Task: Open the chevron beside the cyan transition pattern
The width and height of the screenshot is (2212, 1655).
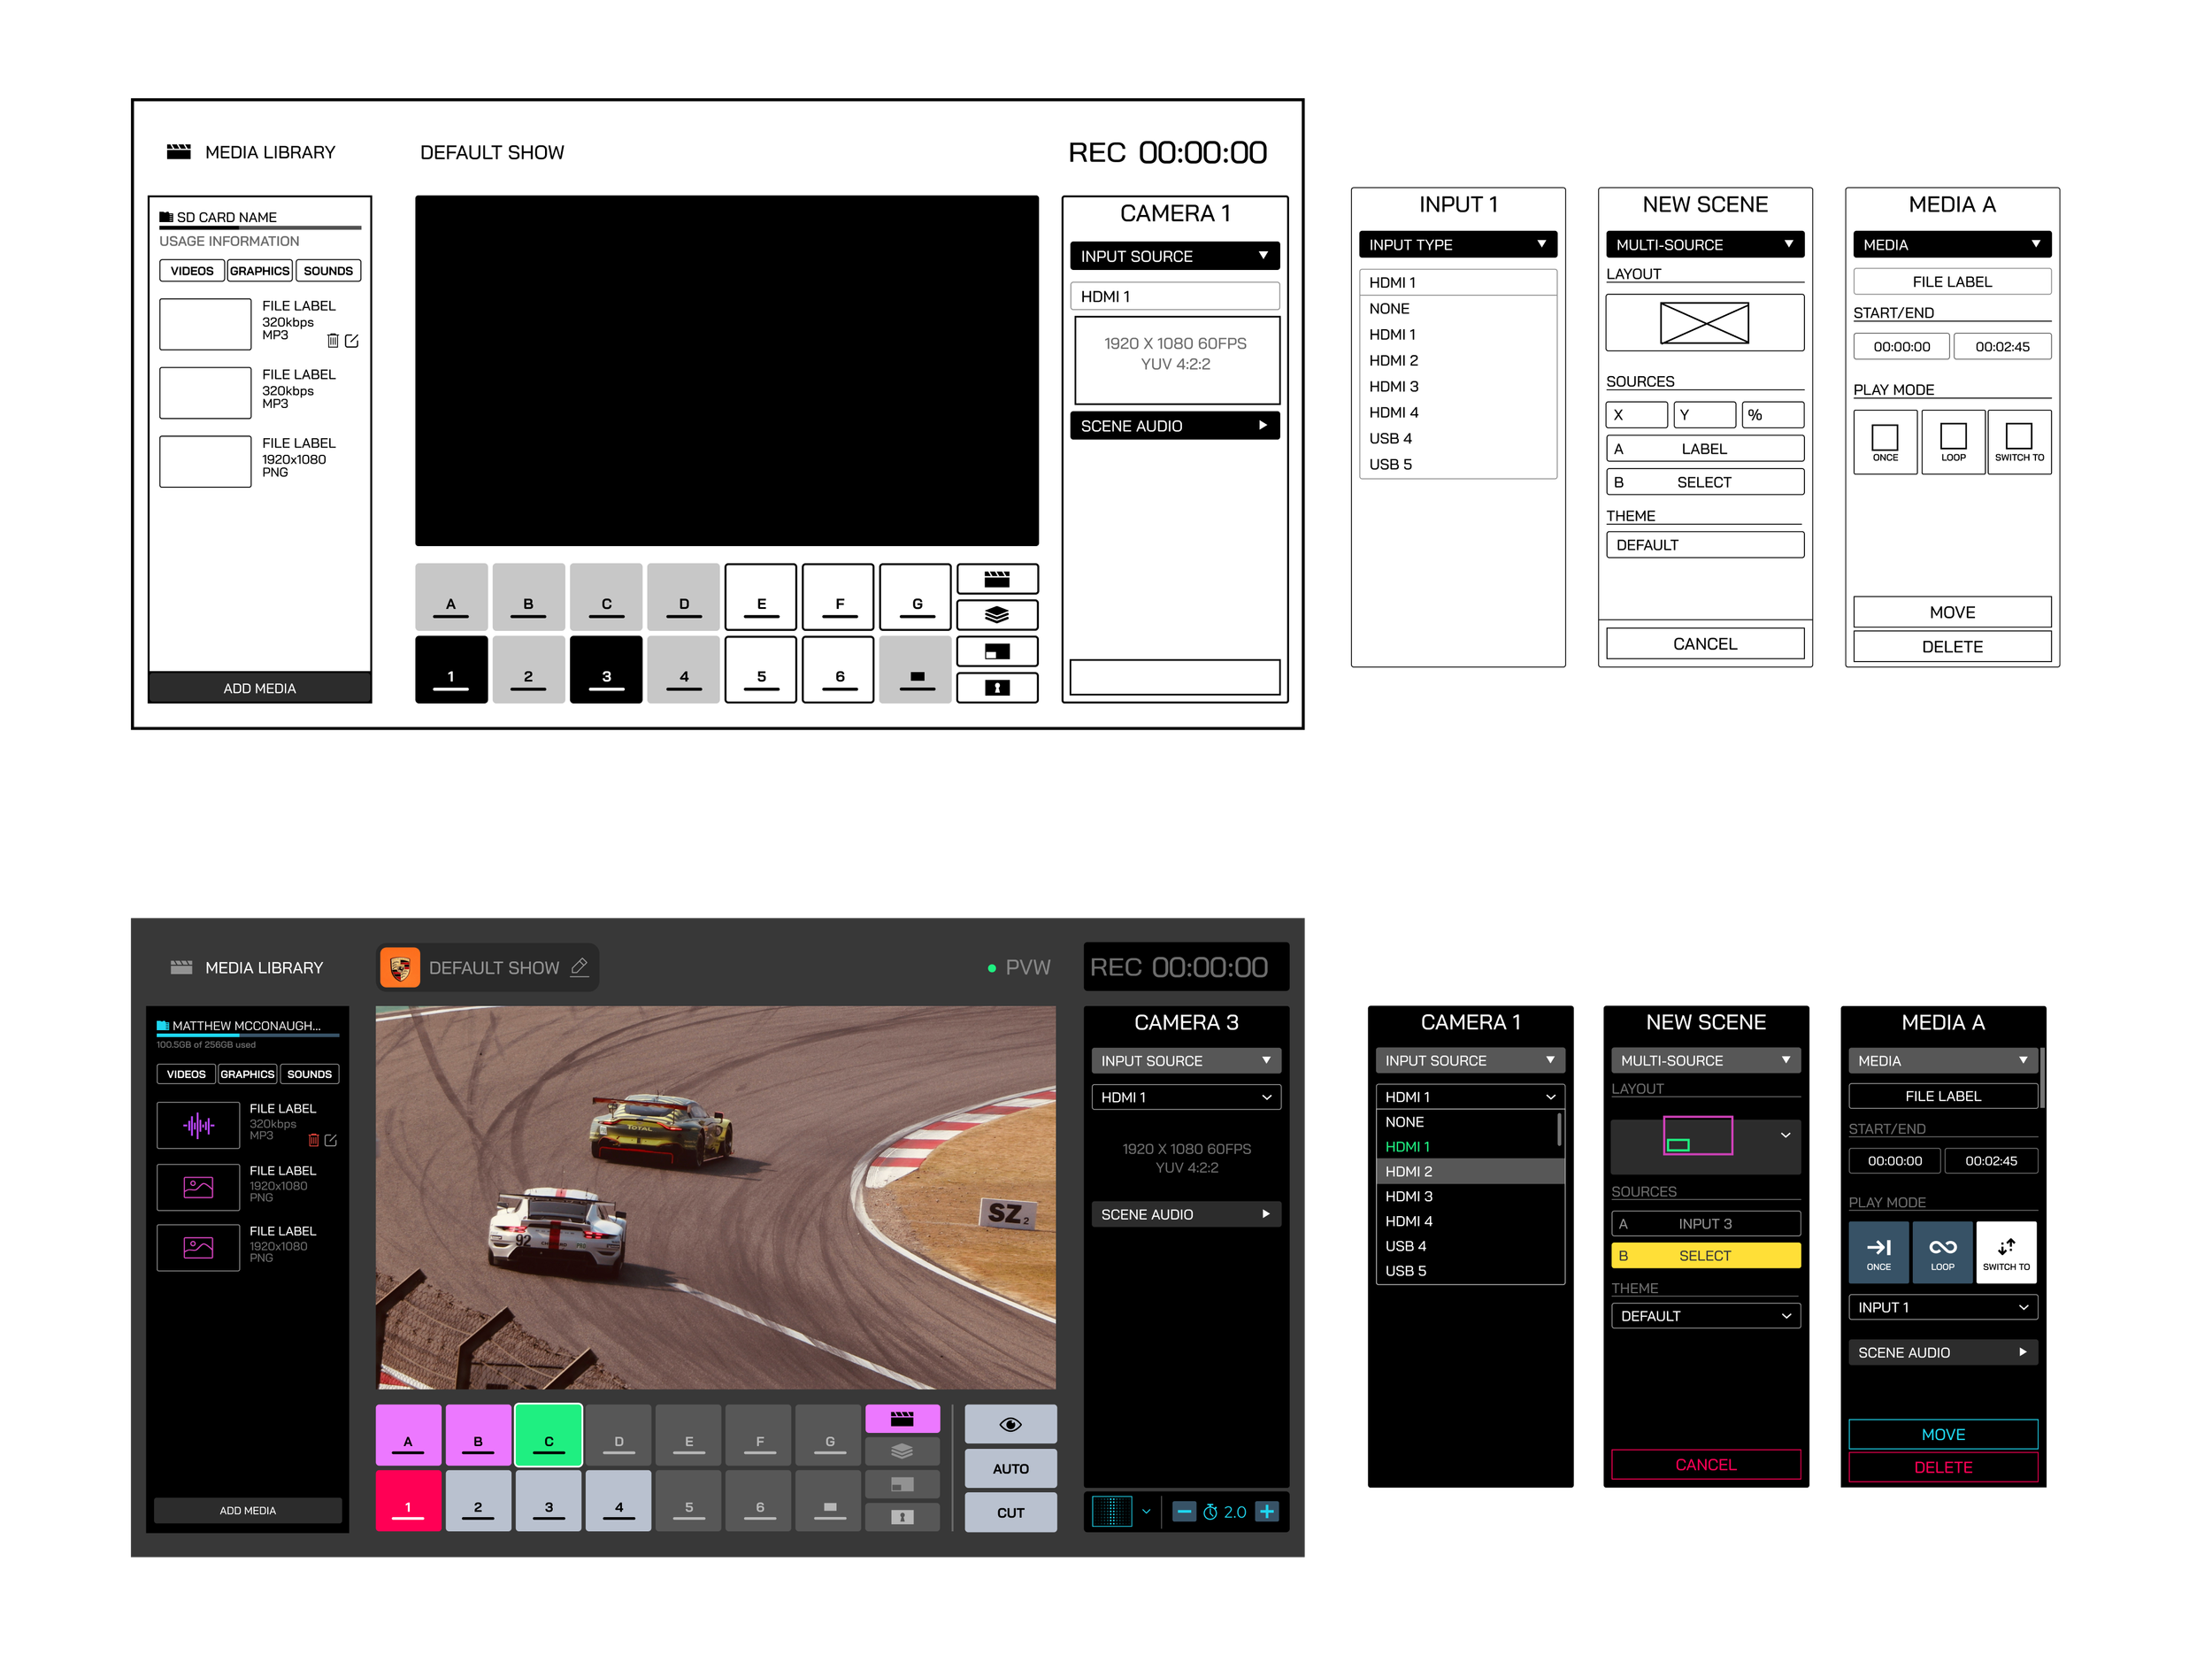Action: (1146, 1511)
